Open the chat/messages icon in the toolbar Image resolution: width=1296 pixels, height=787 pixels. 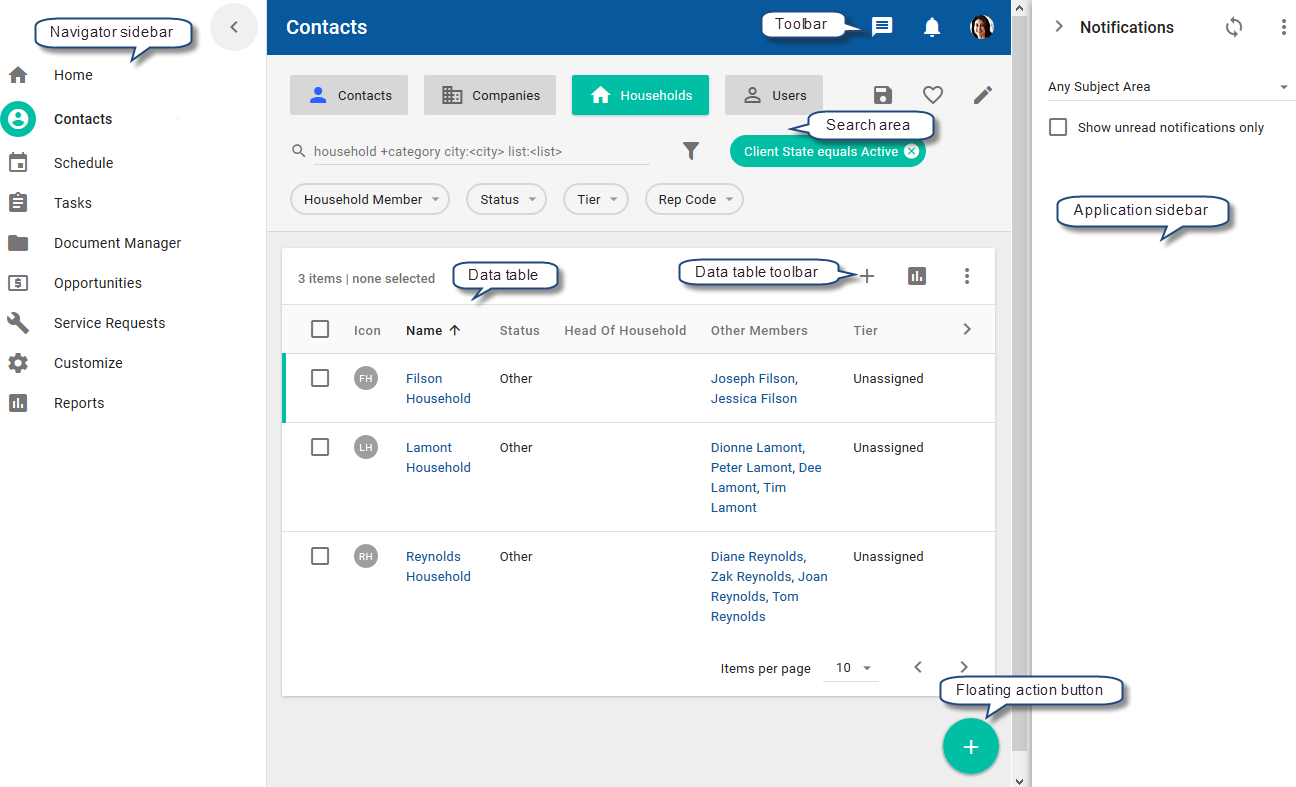pos(881,27)
